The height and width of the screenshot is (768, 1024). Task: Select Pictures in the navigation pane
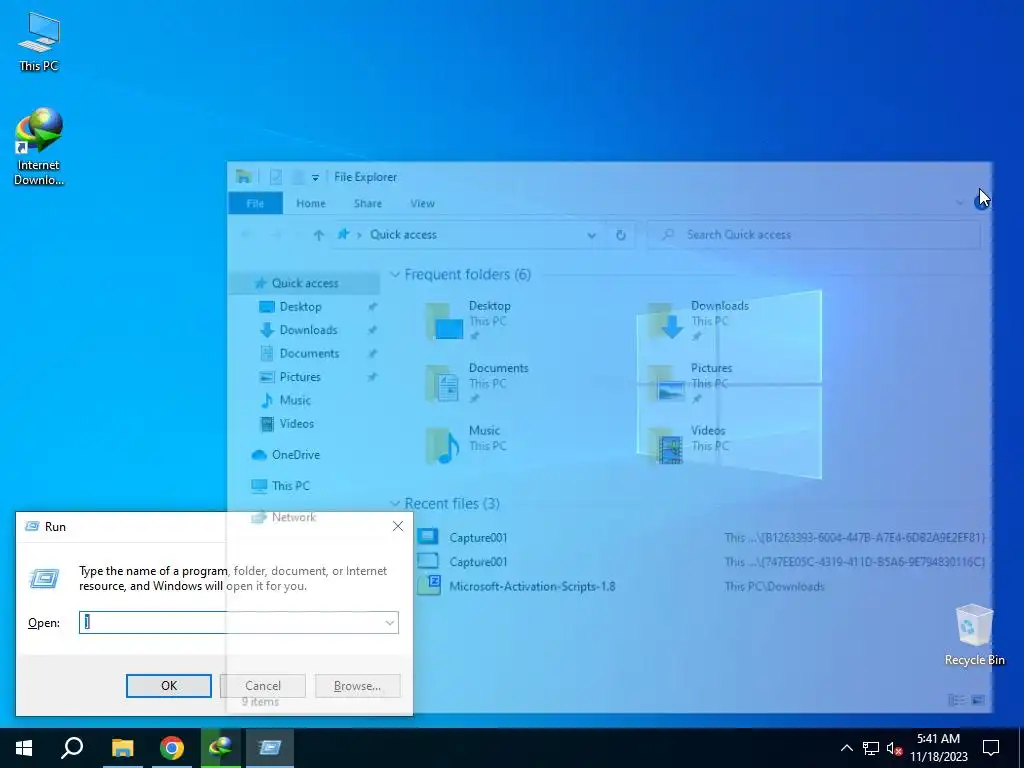coord(300,377)
